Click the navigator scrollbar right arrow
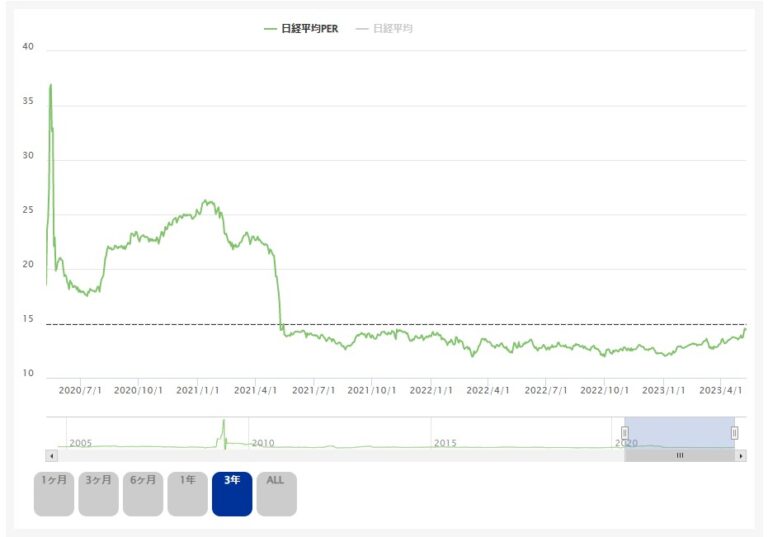Viewport: 768px width, 537px height. pyautogui.click(x=741, y=455)
